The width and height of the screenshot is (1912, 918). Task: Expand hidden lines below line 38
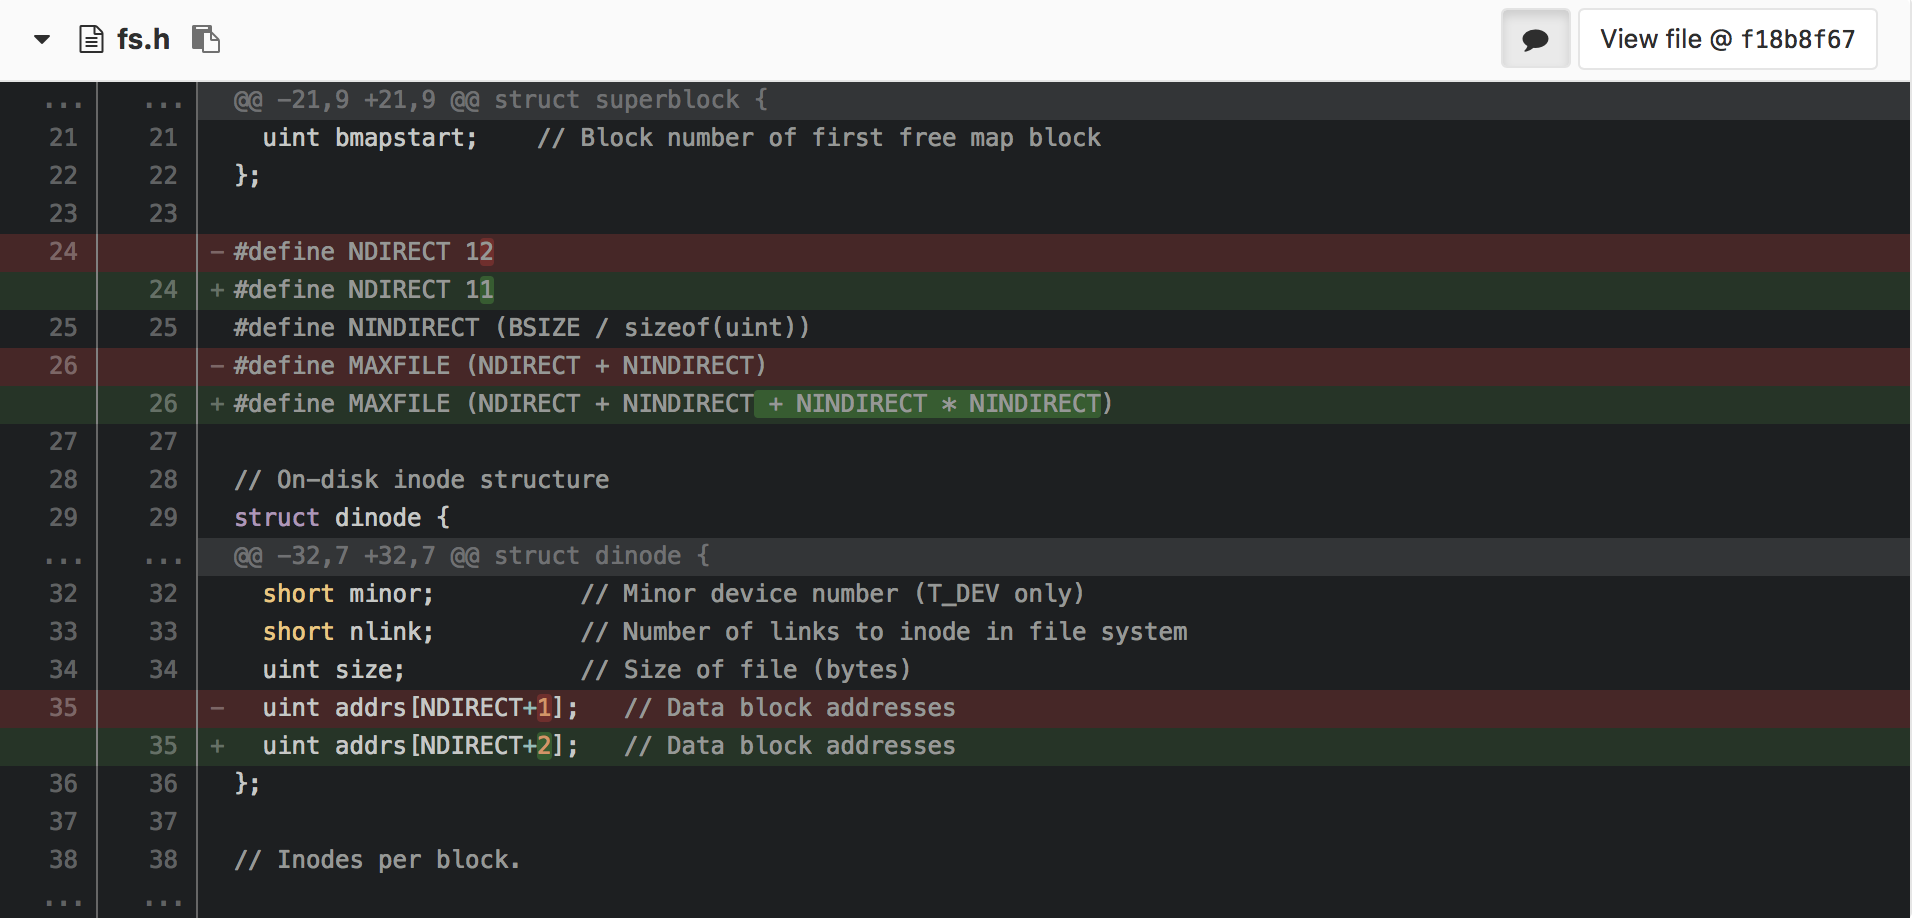click(63, 900)
